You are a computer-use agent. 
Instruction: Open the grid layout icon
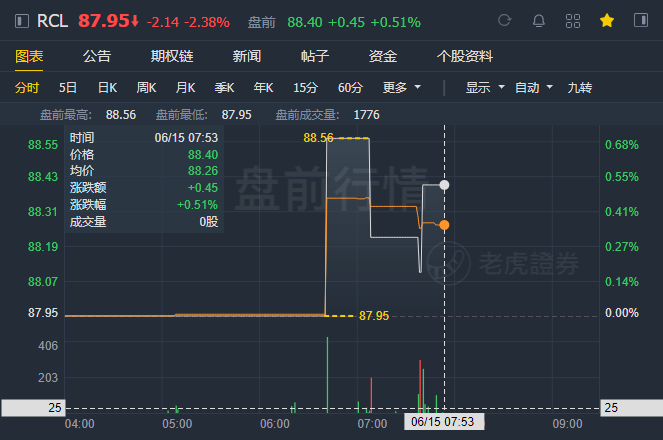click(573, 21)
